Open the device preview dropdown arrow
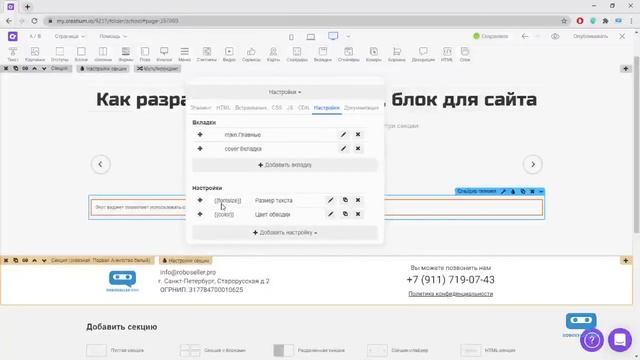The image size is (640, 360). coord(348,36)
